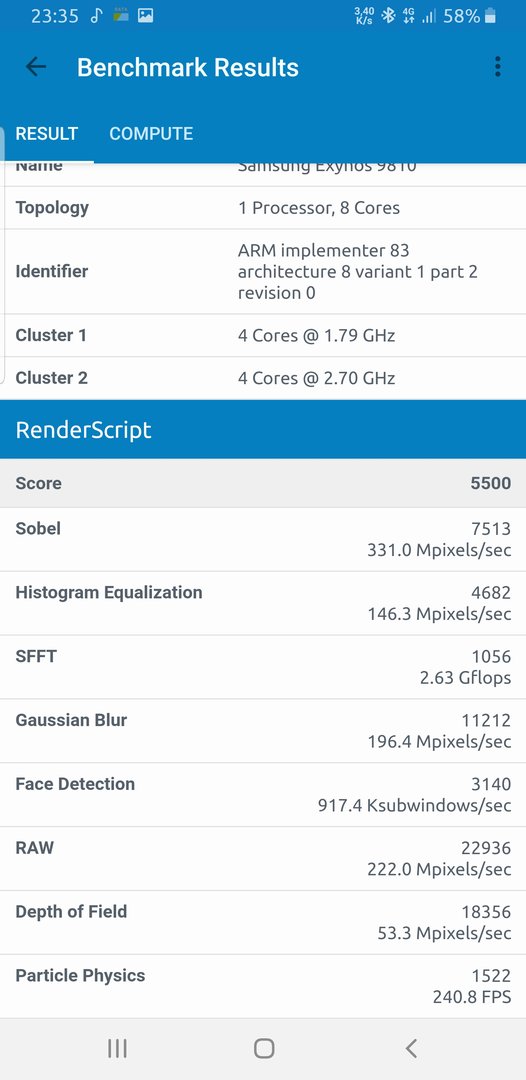Tap the Android back navigation chevron
This screenshot has width=526, height=1080.
pos(411,1048)
